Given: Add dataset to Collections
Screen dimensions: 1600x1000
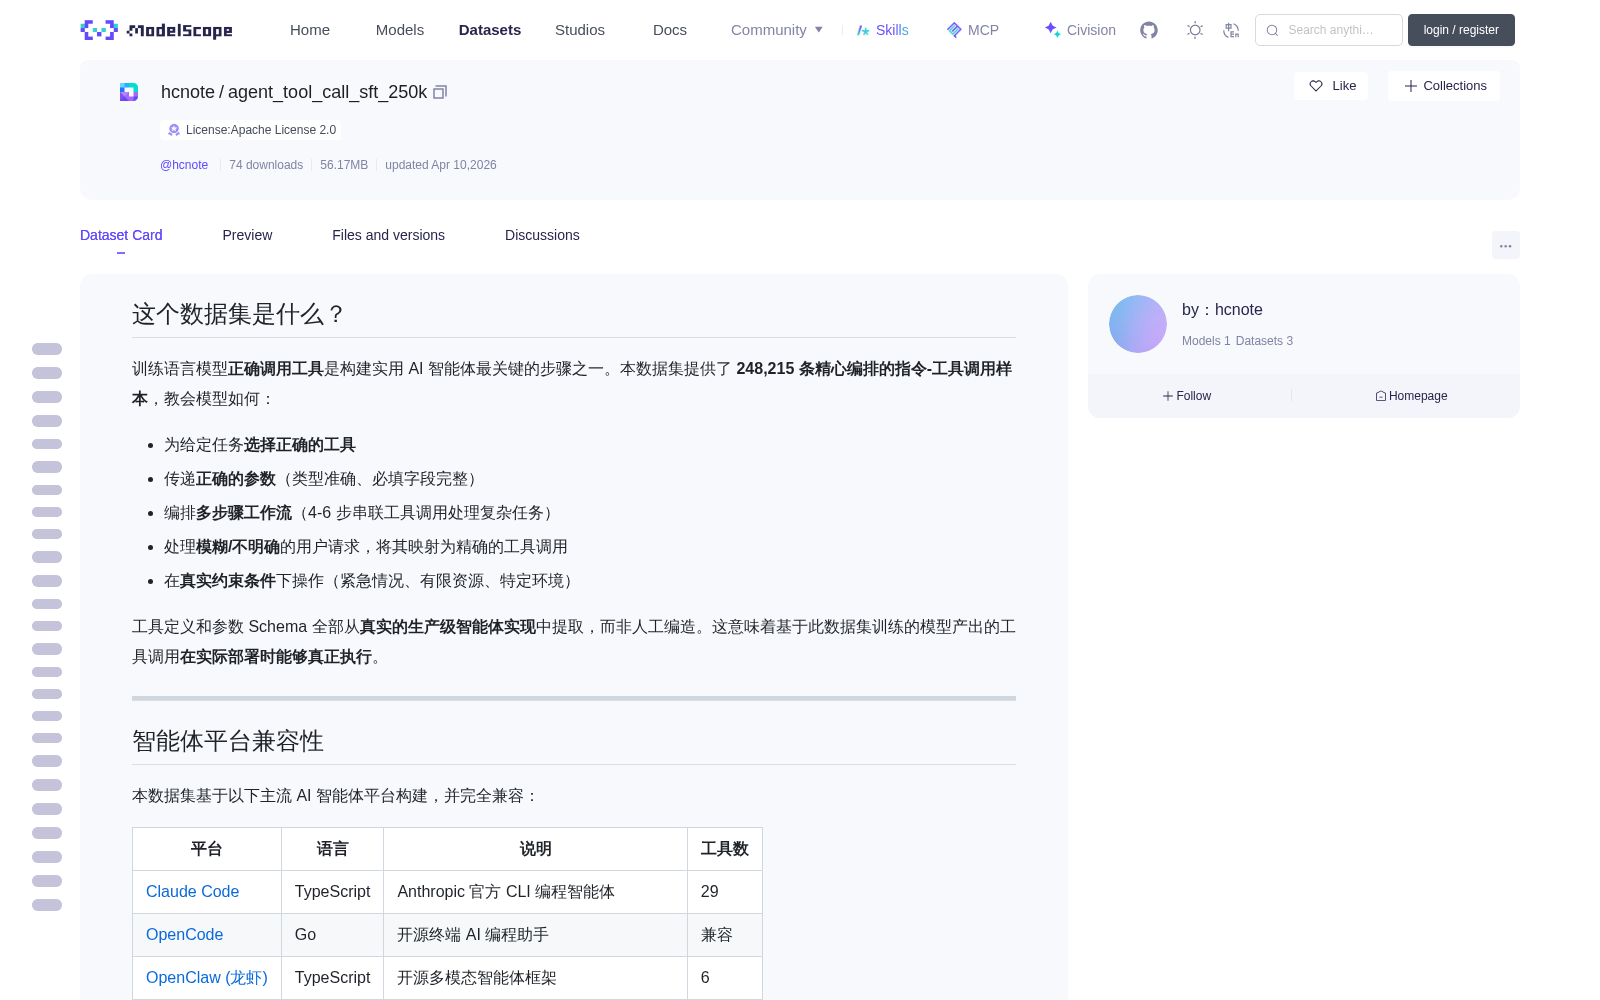Looking at the screenshot, I should click(1444, 86).
